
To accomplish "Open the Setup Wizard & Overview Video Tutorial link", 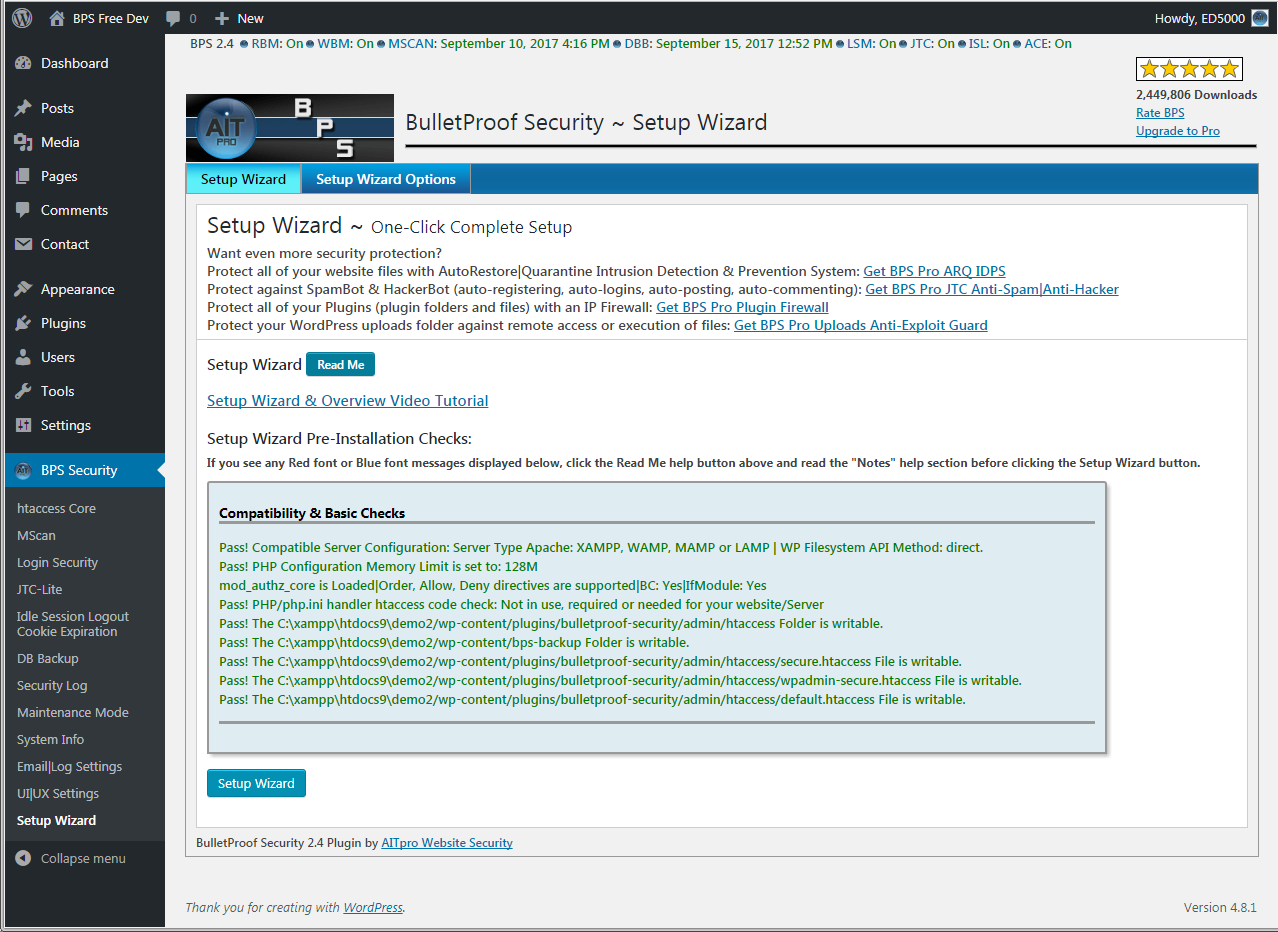I will coord(347,401).
